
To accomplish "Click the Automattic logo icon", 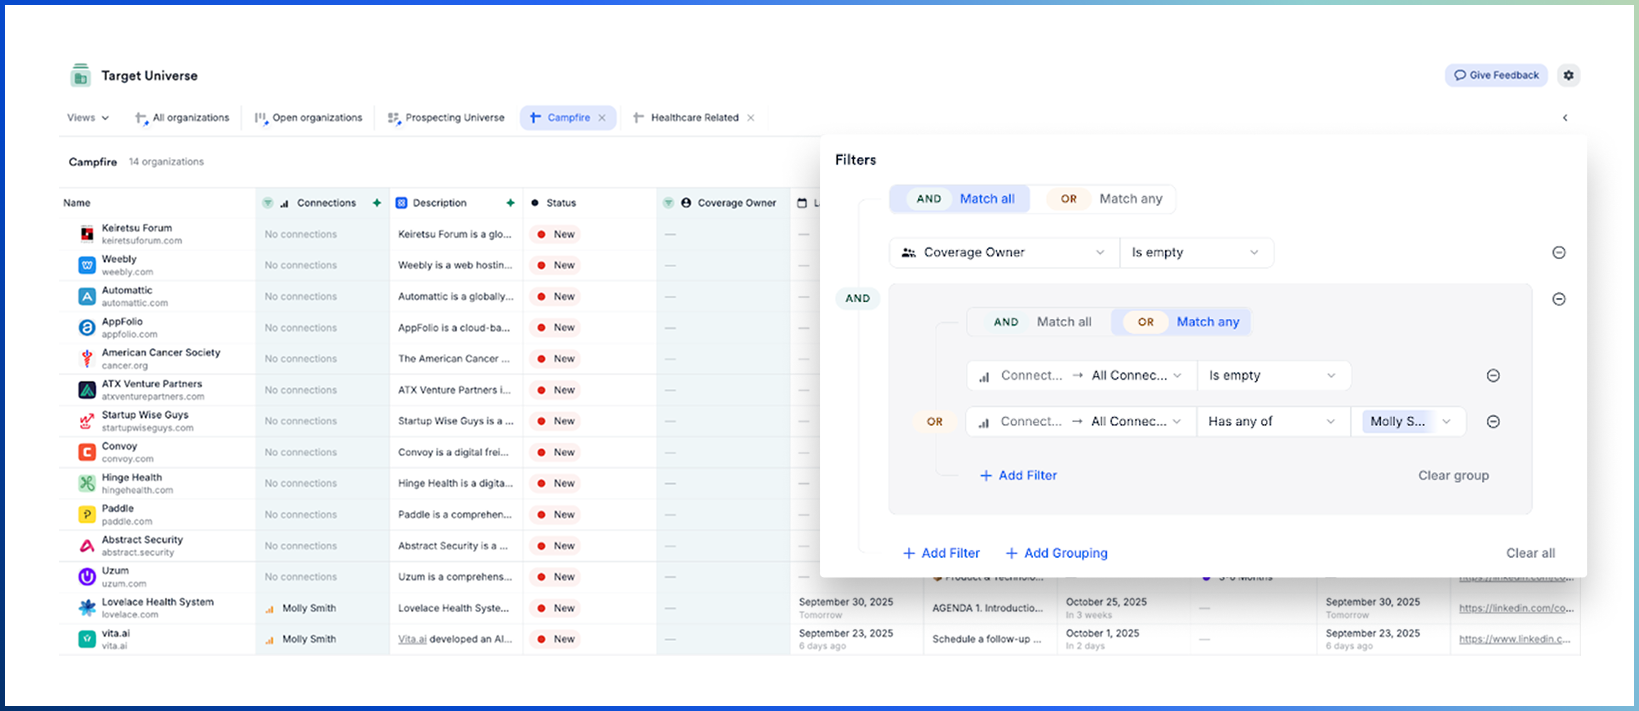I will click(x=87, y=296).
